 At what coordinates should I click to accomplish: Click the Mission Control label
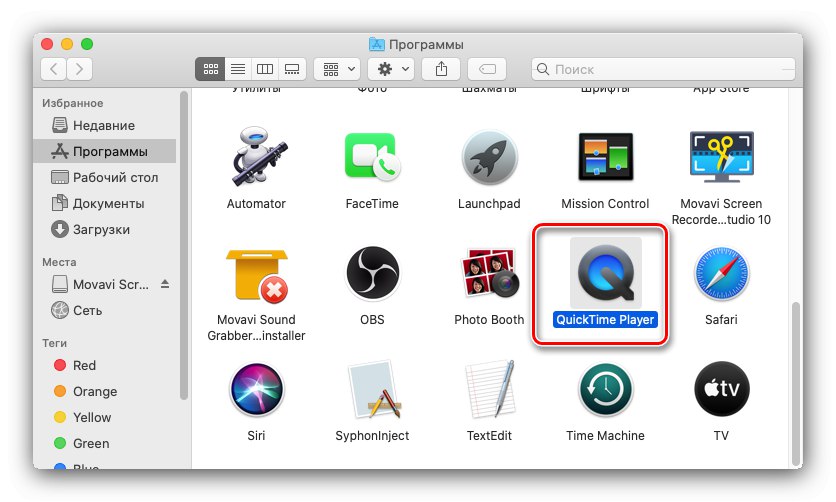[605, 204]
